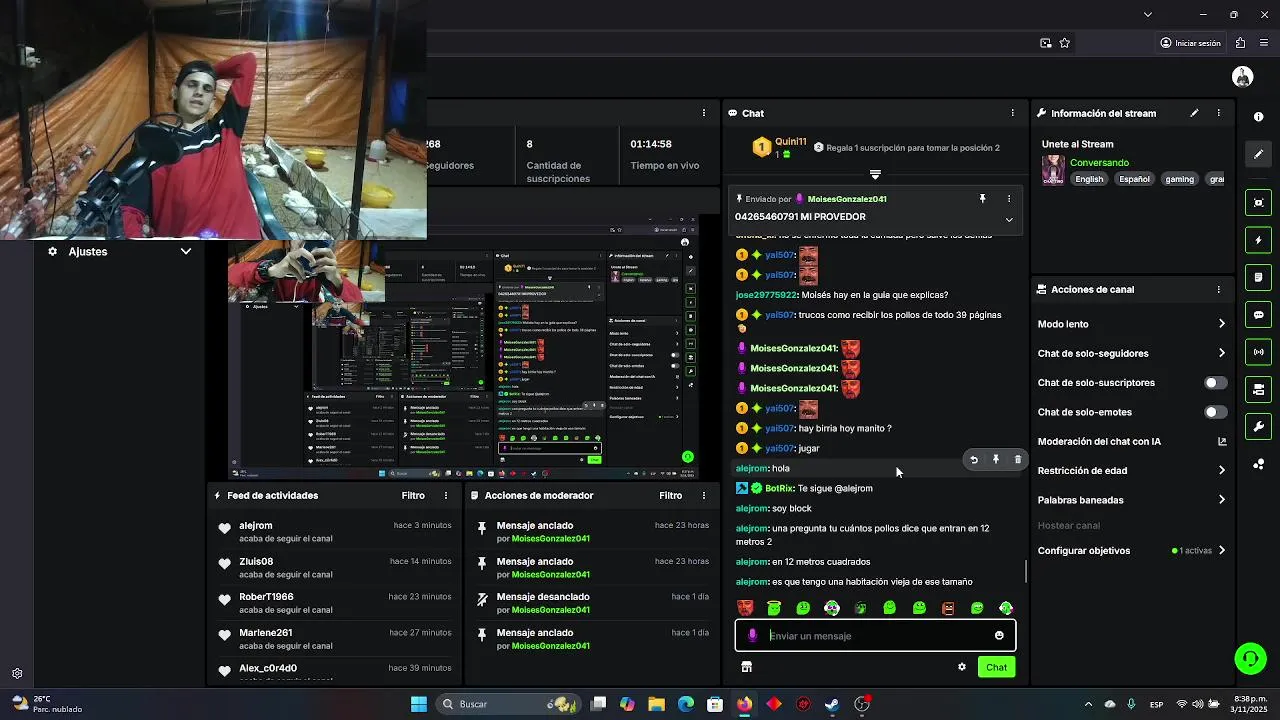This screenshot has width=1280, height=720.
Task: Select RoberT1966 entry in activity feed
Action: tap(335, 603)
